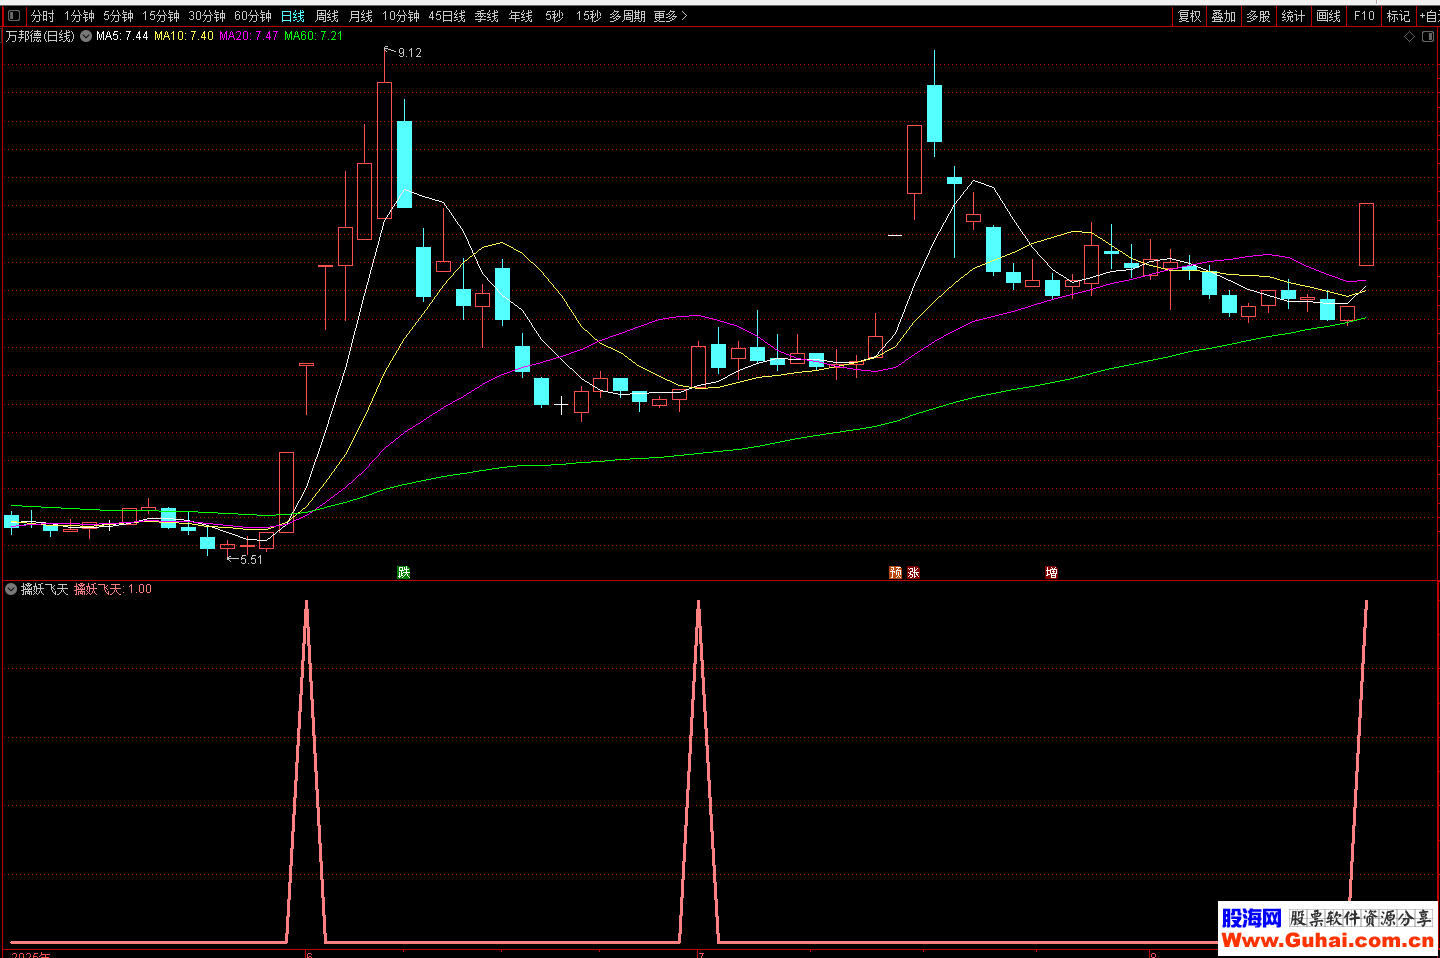
Task: Open F10 company information
Action: 1364,16
